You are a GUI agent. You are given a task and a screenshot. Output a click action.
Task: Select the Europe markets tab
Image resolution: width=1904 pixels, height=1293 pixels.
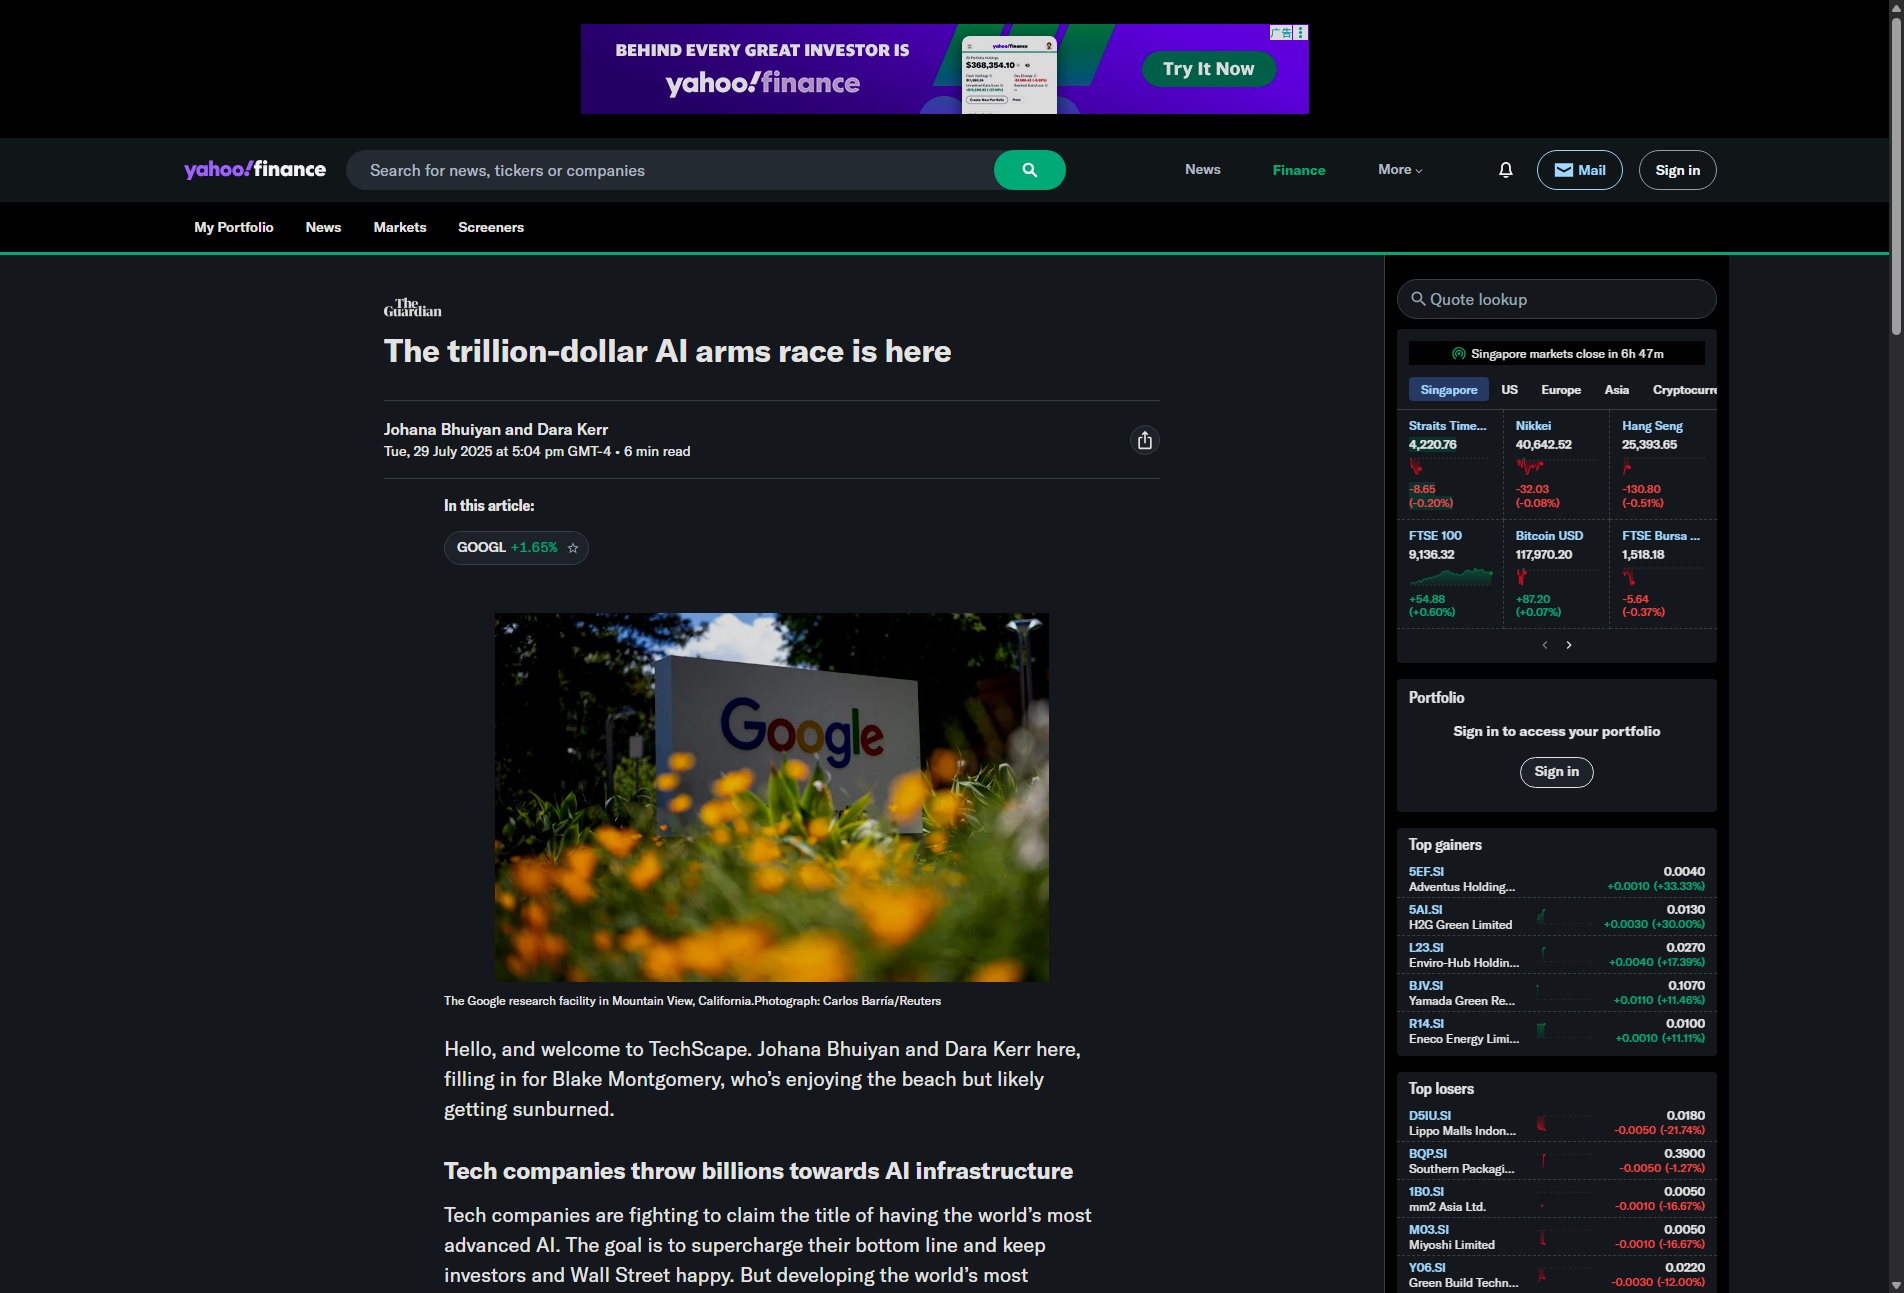pos(1560,390)
